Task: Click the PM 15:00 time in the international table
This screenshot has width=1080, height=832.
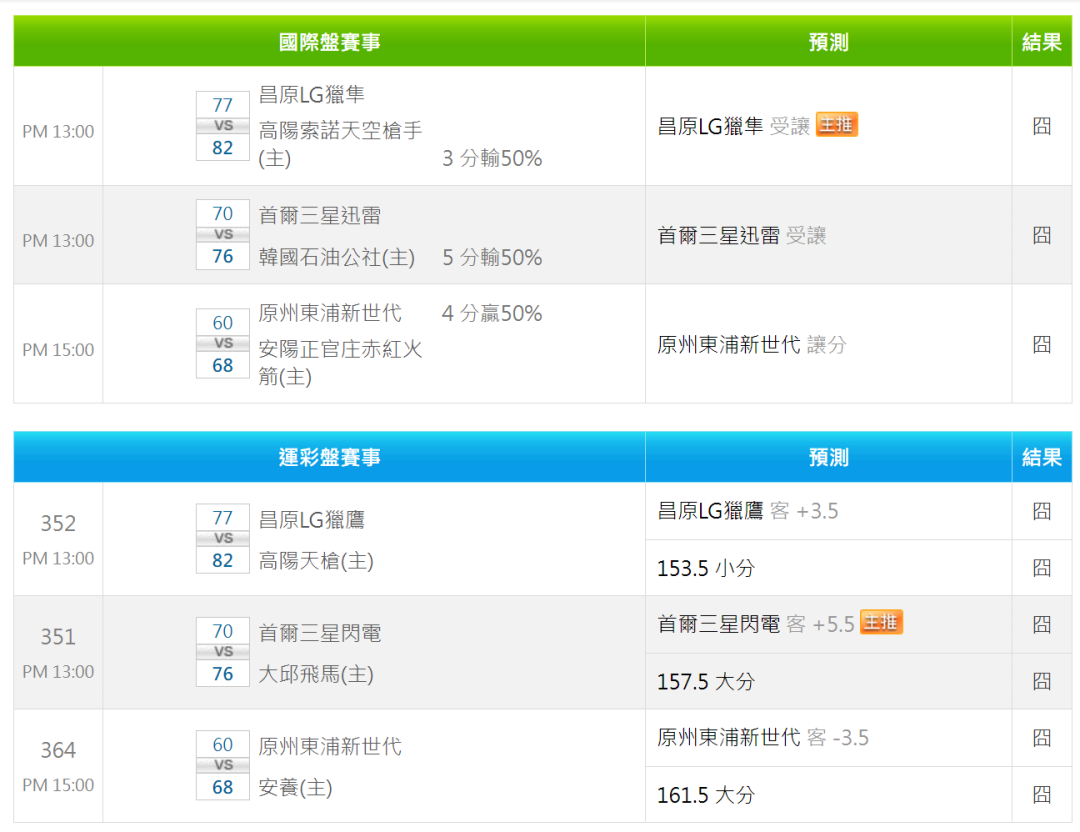Action: tap(58, 350)
